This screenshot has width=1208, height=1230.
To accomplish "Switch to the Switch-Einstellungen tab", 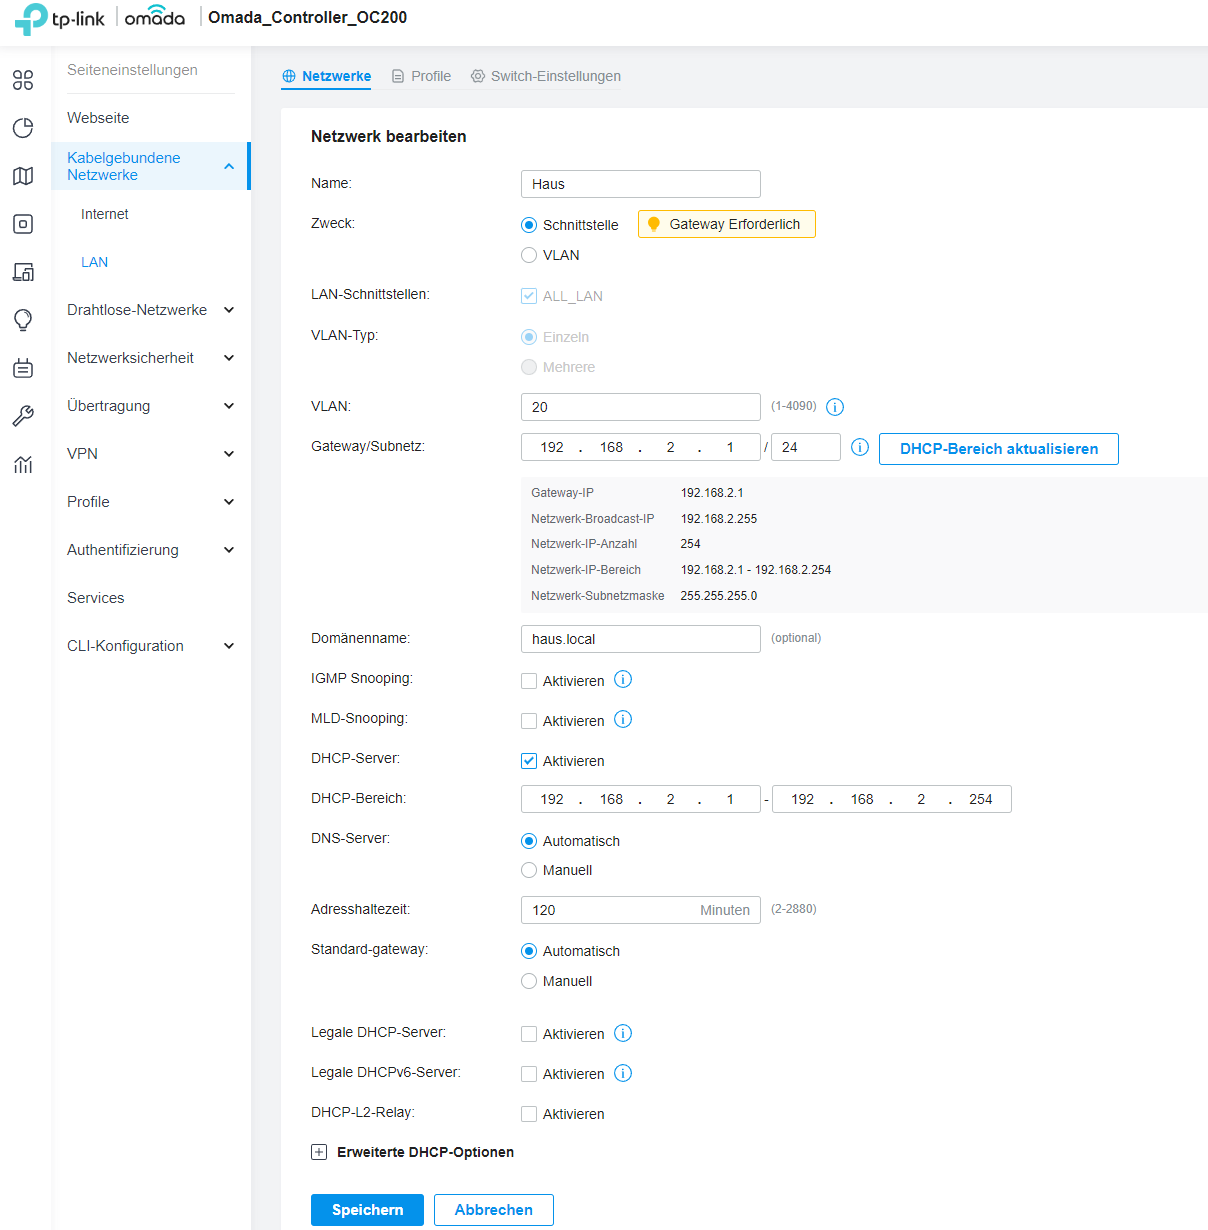I will (x=546, y=76).
